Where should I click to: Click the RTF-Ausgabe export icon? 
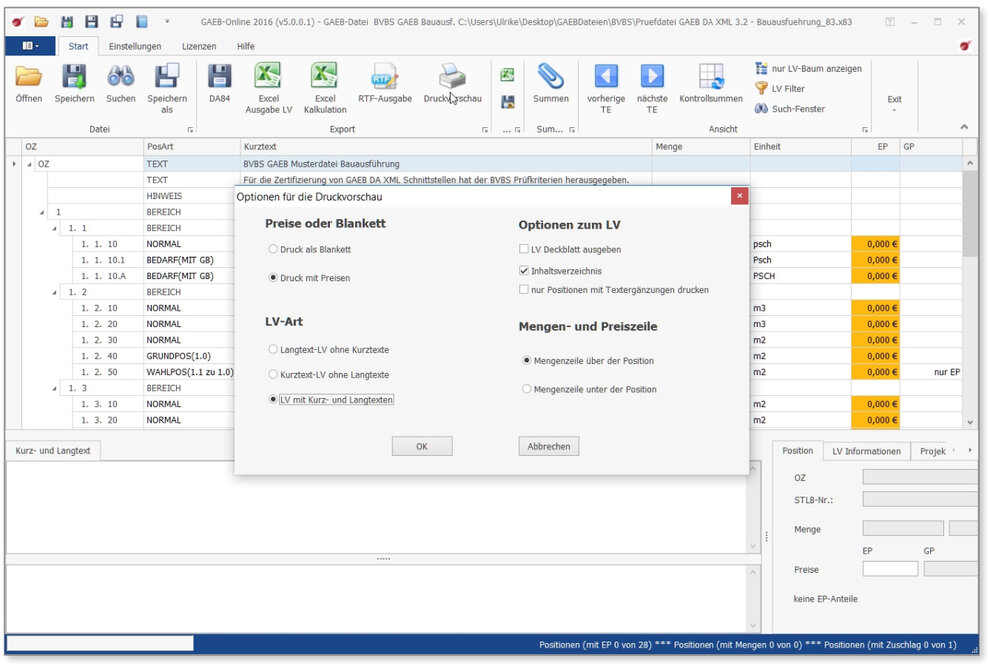pyautogui.click(x=384, y=78)
